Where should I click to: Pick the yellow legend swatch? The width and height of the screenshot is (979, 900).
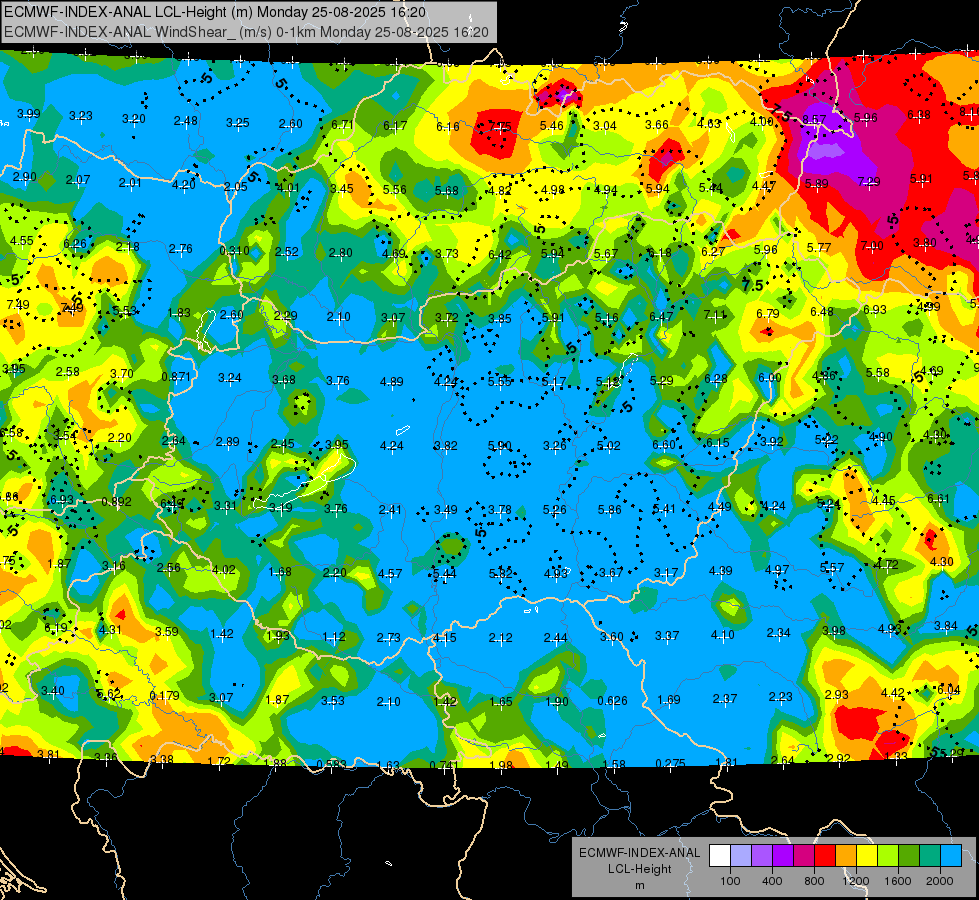click(867, 856)
